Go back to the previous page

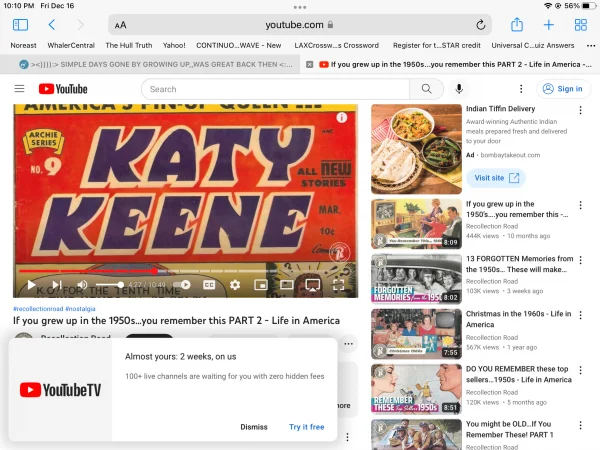(52, 25)
